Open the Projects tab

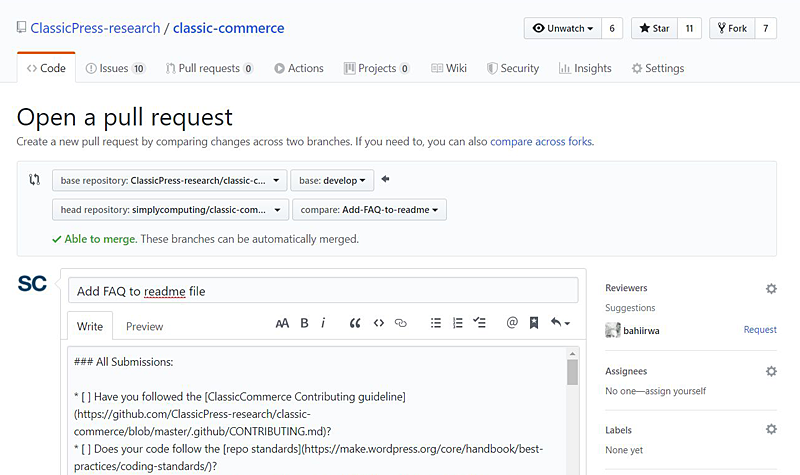coord(377,68)
